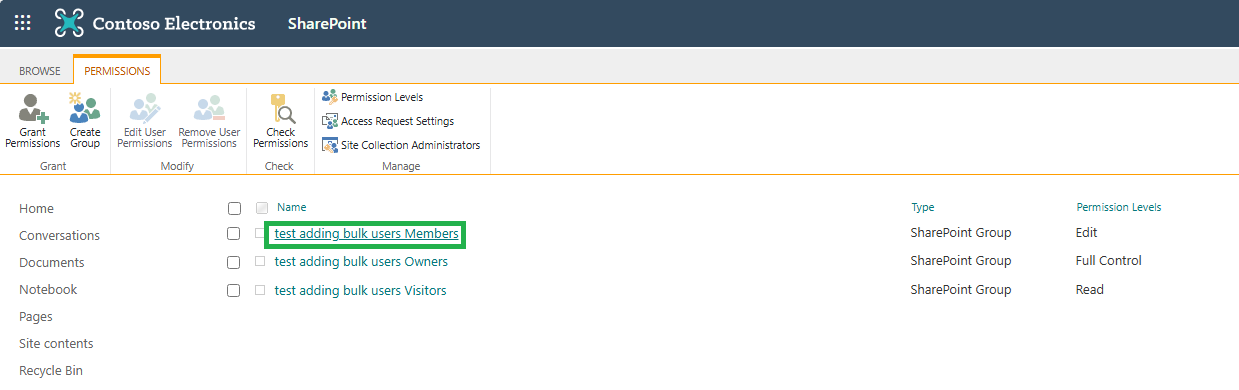Select the PERMISSIONS ribbon tab
The width and height of the screenshot is (1239, 390).
coord(117,71)
